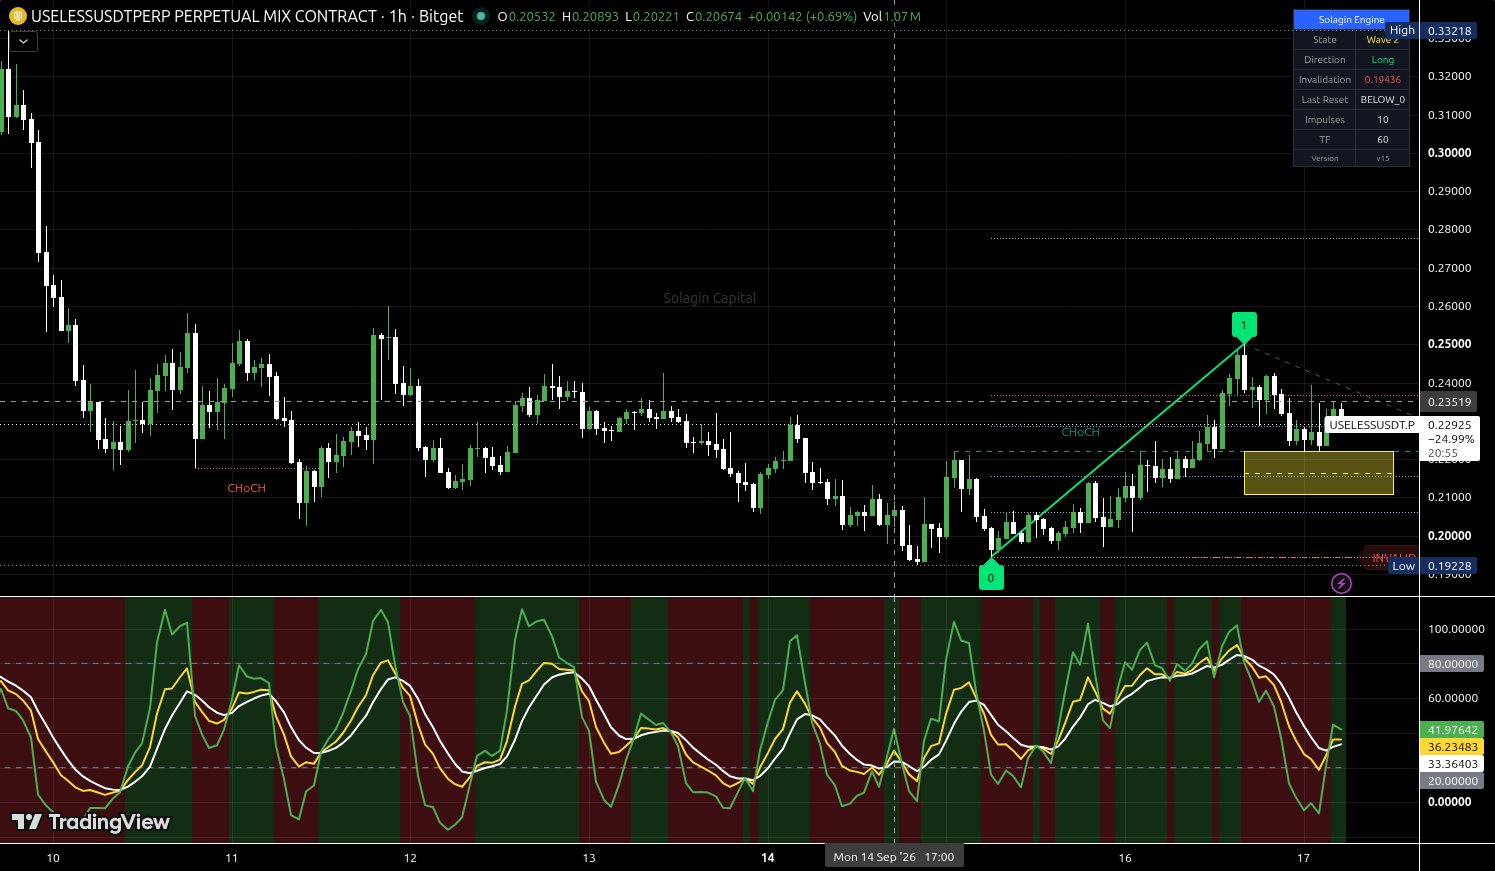Click the High 0.33218 price label
Image resolution: width=1495 pixels, height=871 pixels.
click(x=1432, y=31)
